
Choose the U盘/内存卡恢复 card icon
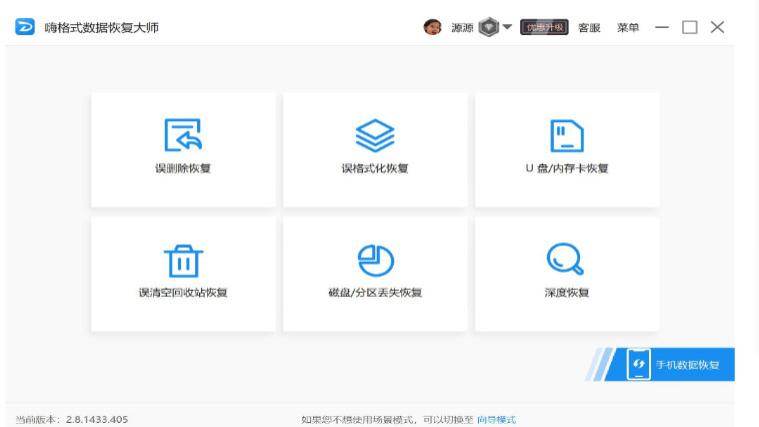tap(567, 136)
